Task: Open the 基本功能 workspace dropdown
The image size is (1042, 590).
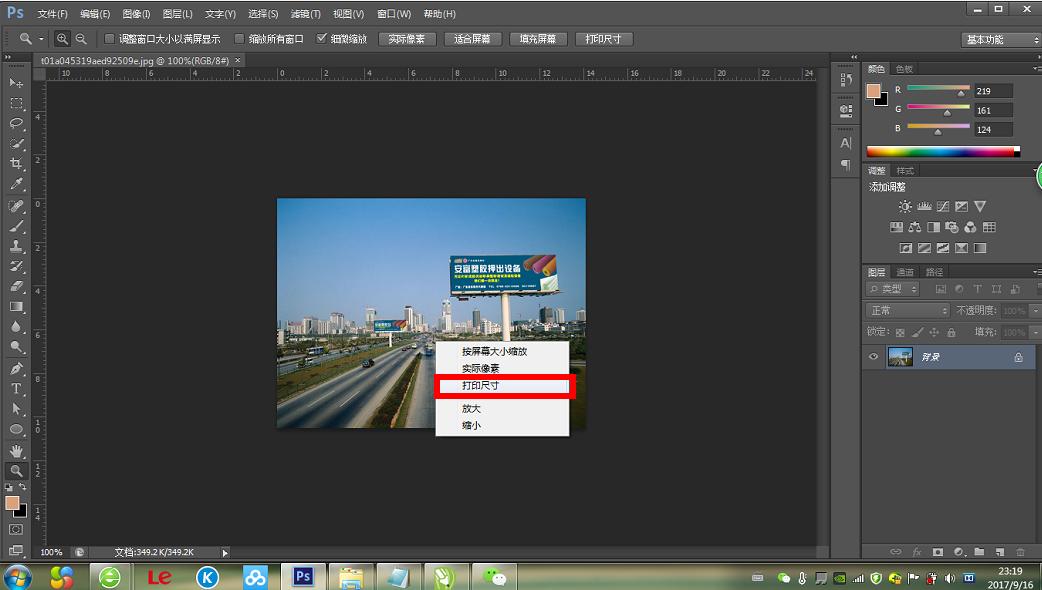Action: 1001,39
